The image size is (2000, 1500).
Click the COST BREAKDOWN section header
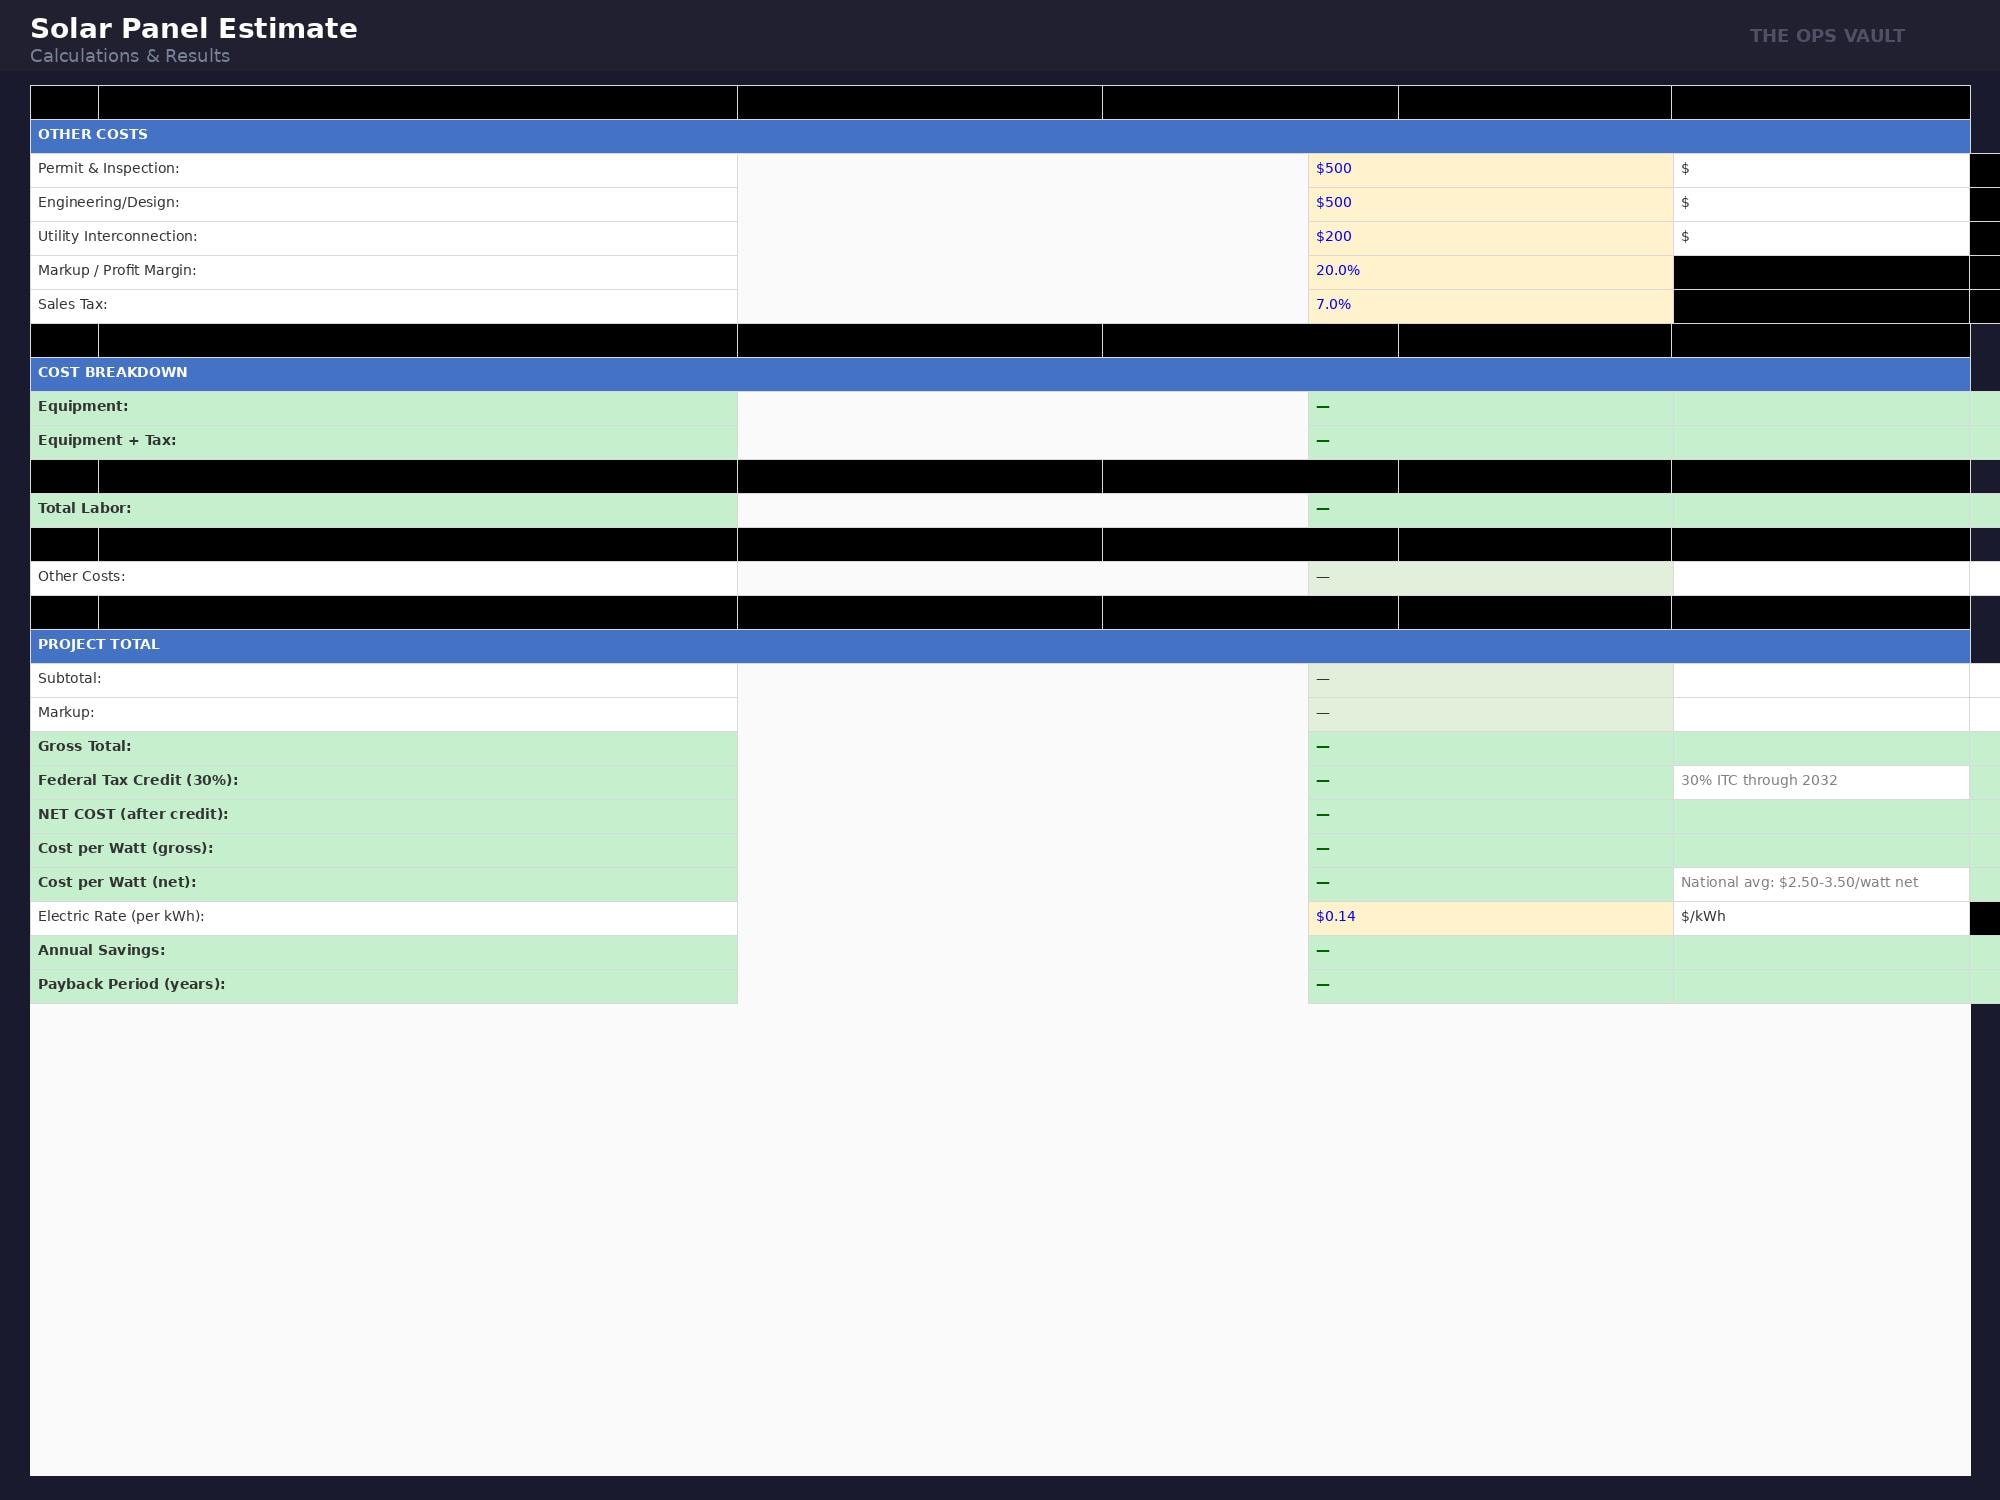click(x=1000, y=374)
